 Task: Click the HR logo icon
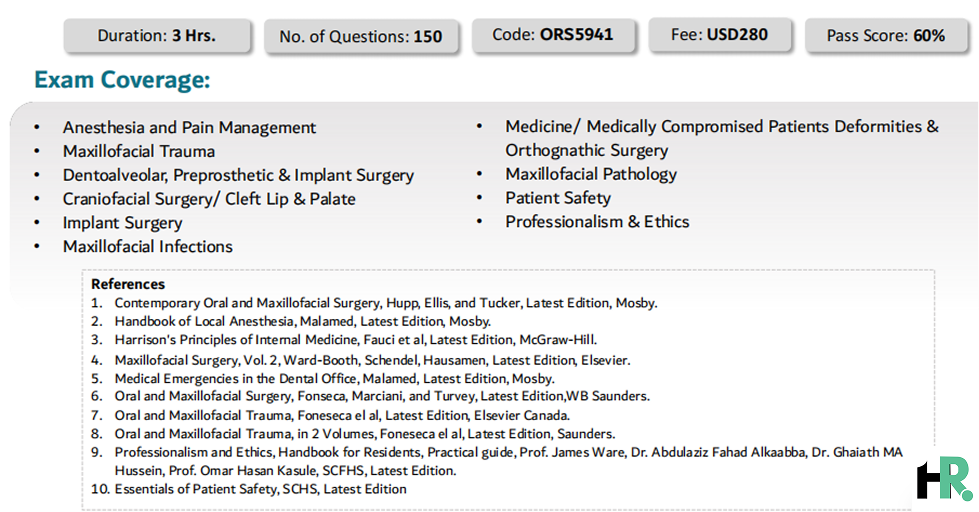(x=945, y=479)
